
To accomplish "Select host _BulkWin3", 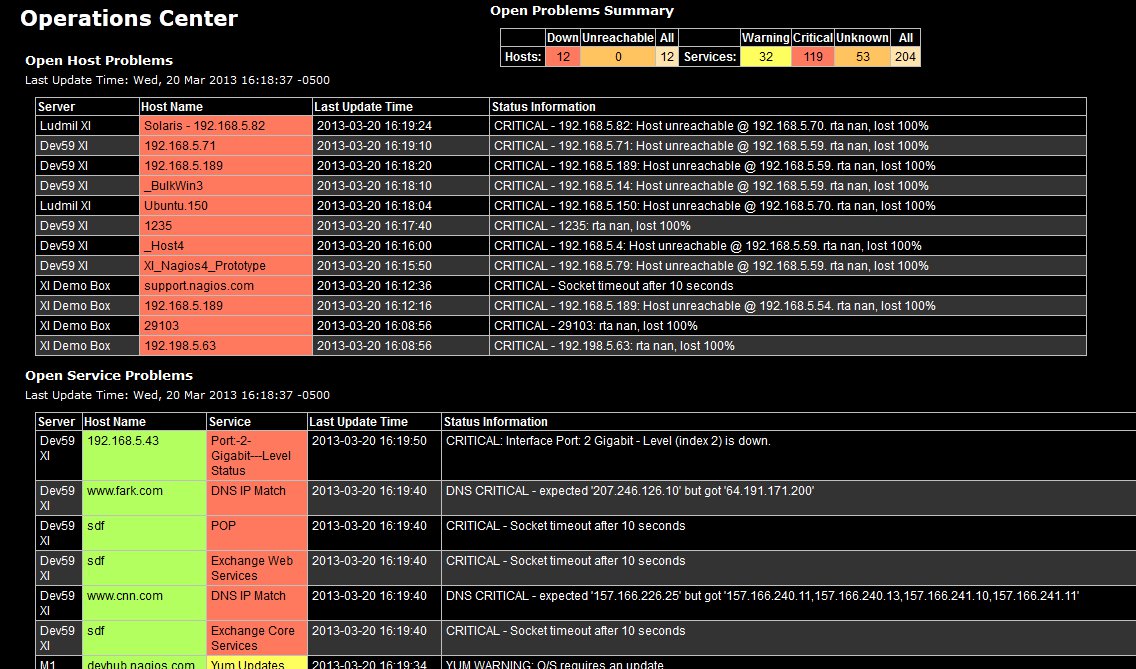I will pyautogui.click(x=173, y=186).
